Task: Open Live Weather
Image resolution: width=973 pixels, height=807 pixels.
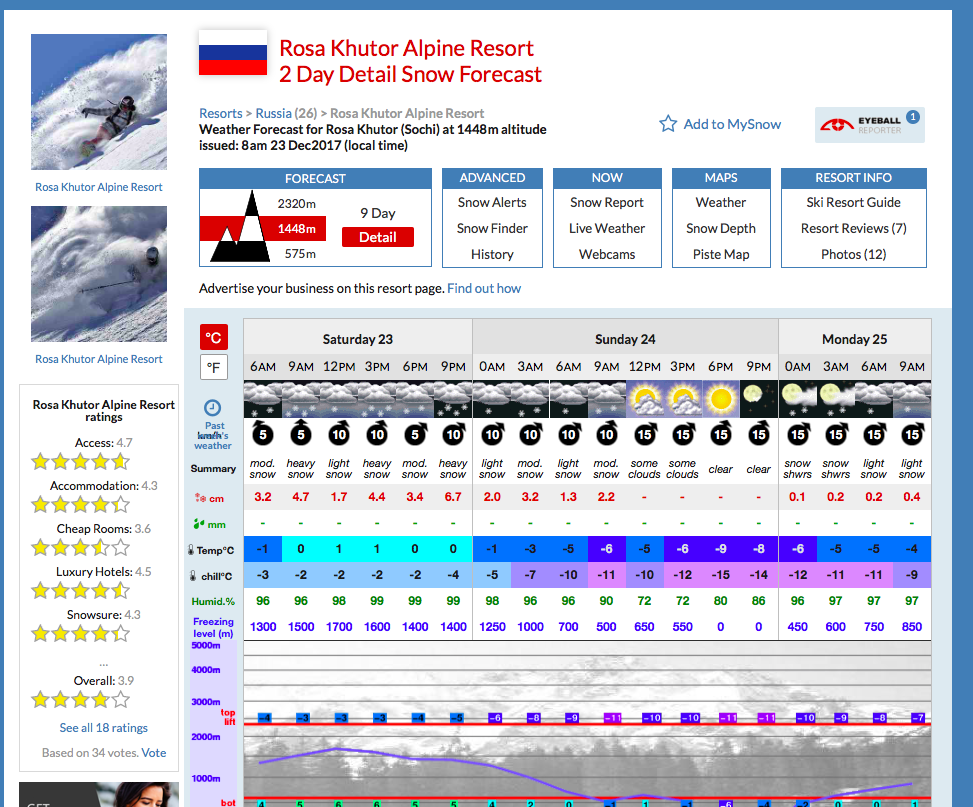Action: (606, 228)
